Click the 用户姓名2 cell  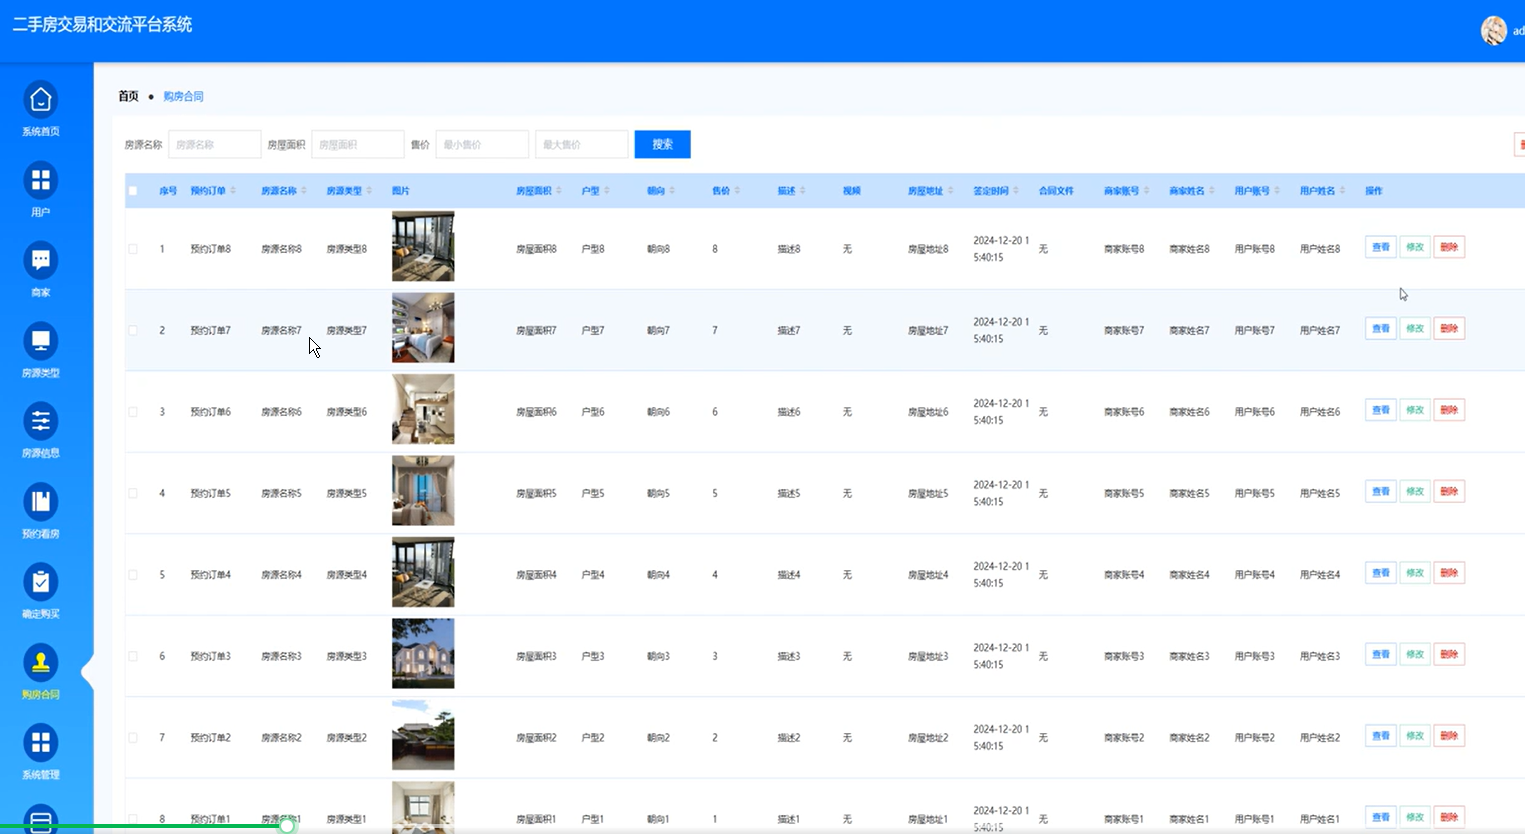click(x=1320, y=738)
